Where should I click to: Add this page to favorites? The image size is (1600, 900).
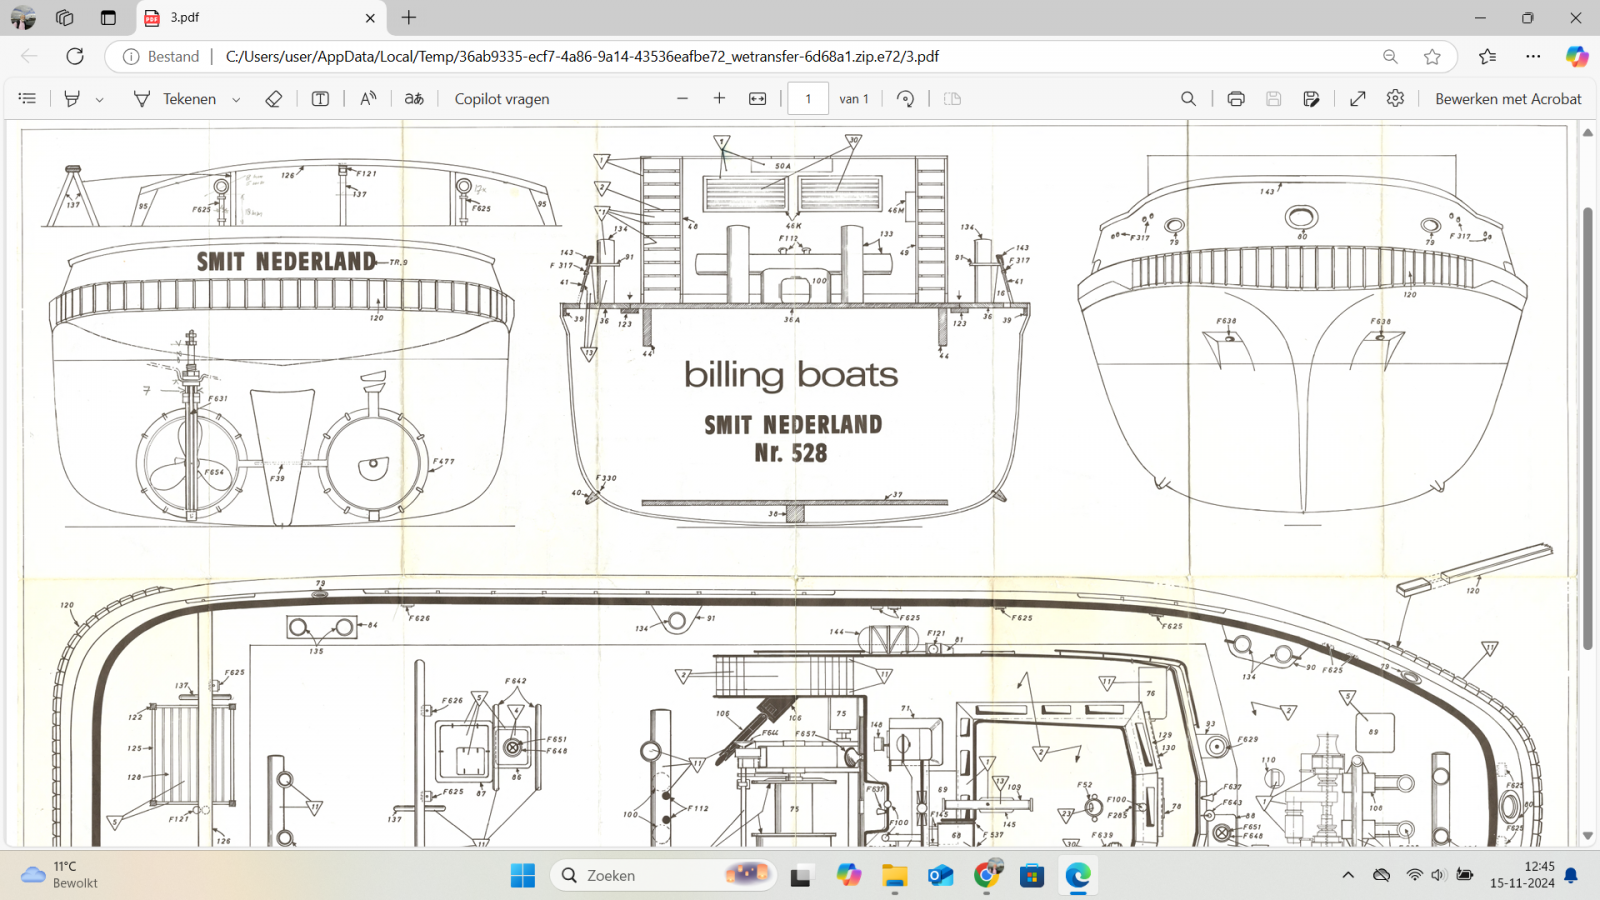[x=1432, y=56]
